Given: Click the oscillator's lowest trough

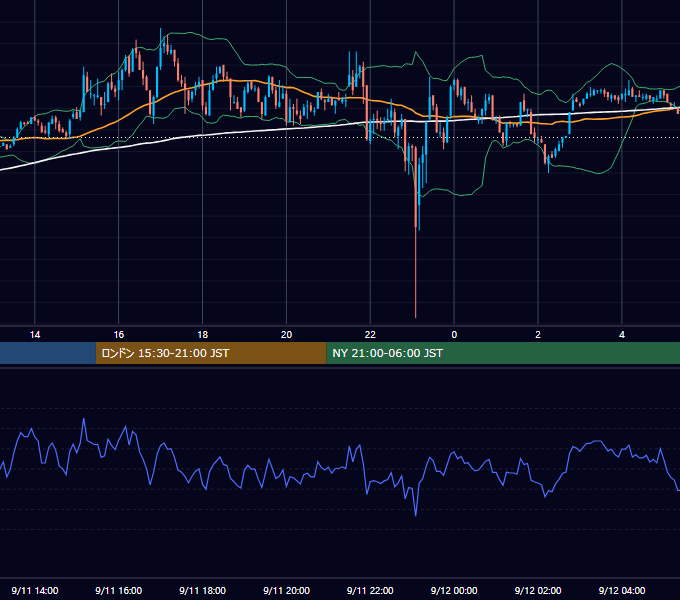Looking at the screenshot, I should point(415,515).
